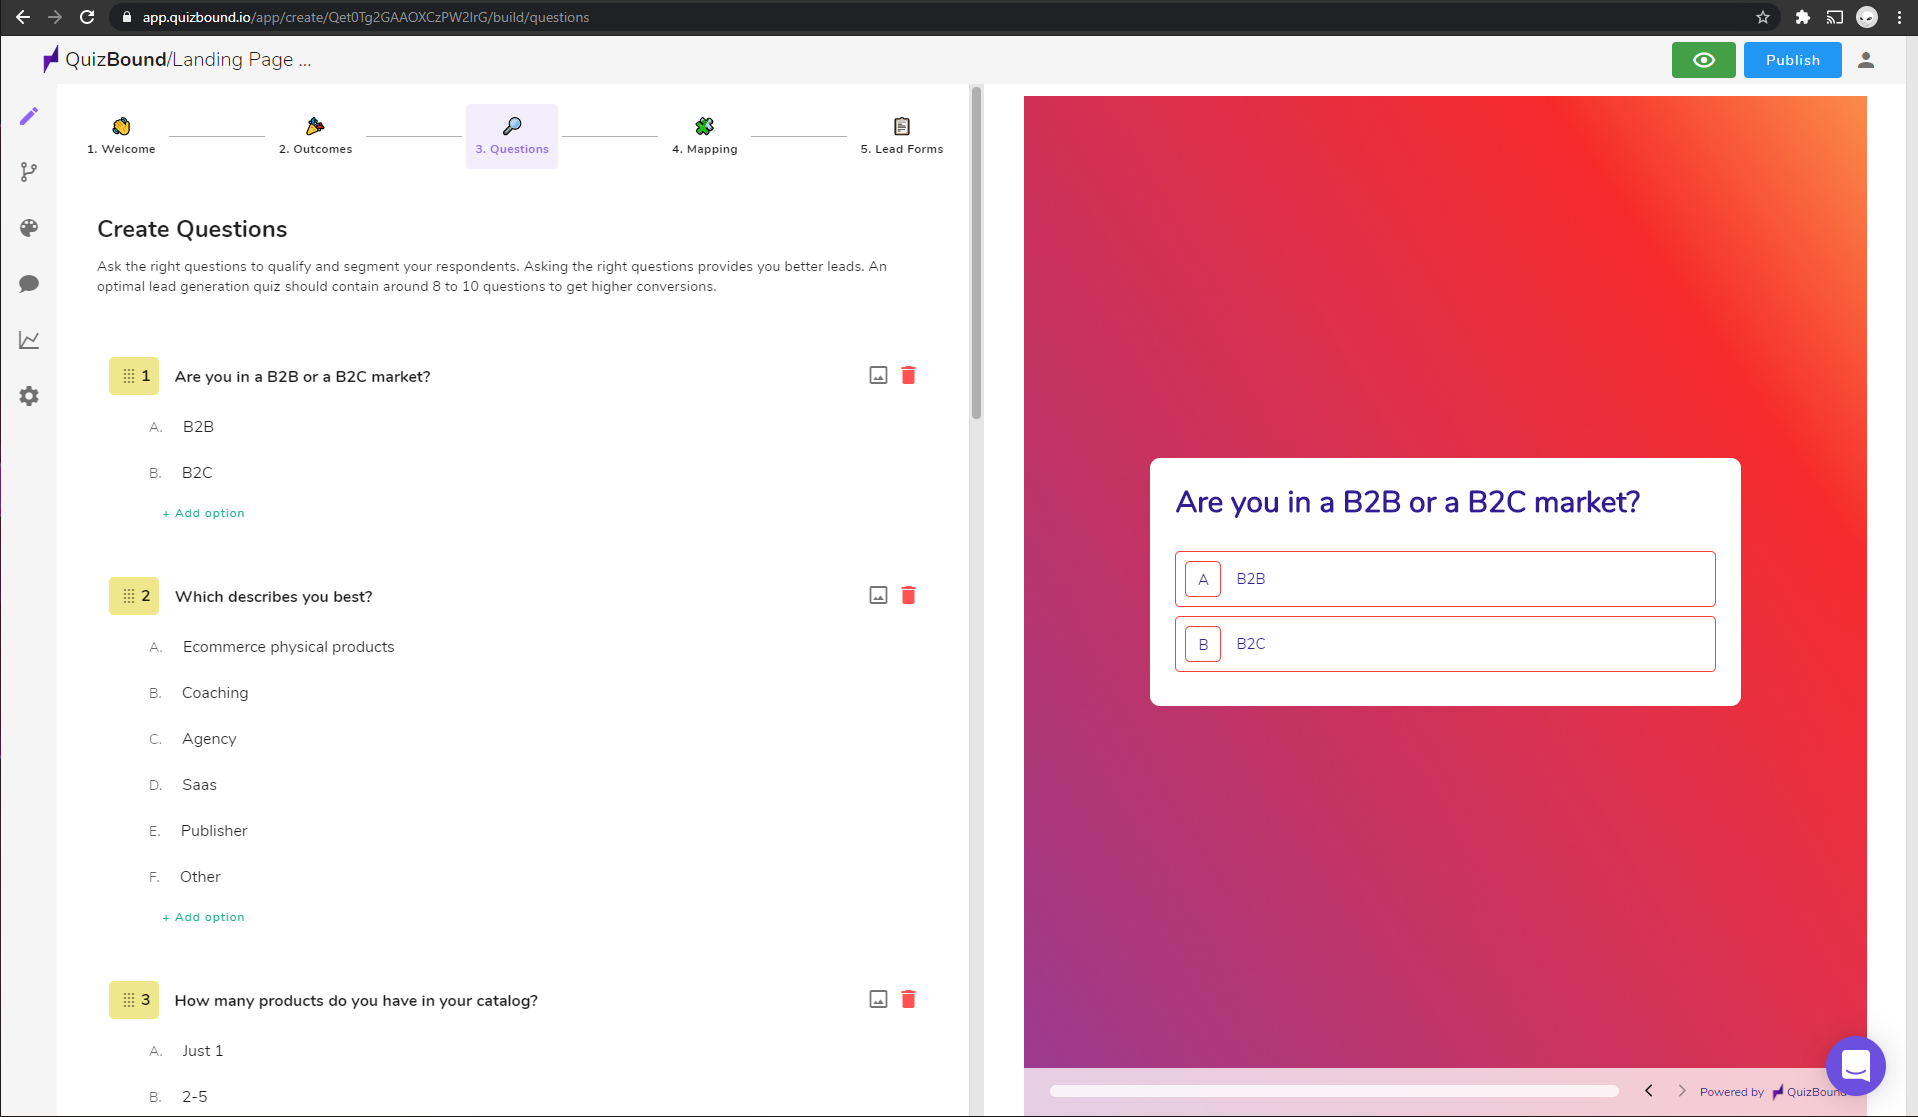The image size is (1918, 1117).
Task: Add image to question 3
Action: pyautogui.click(x=878, y=1000)
